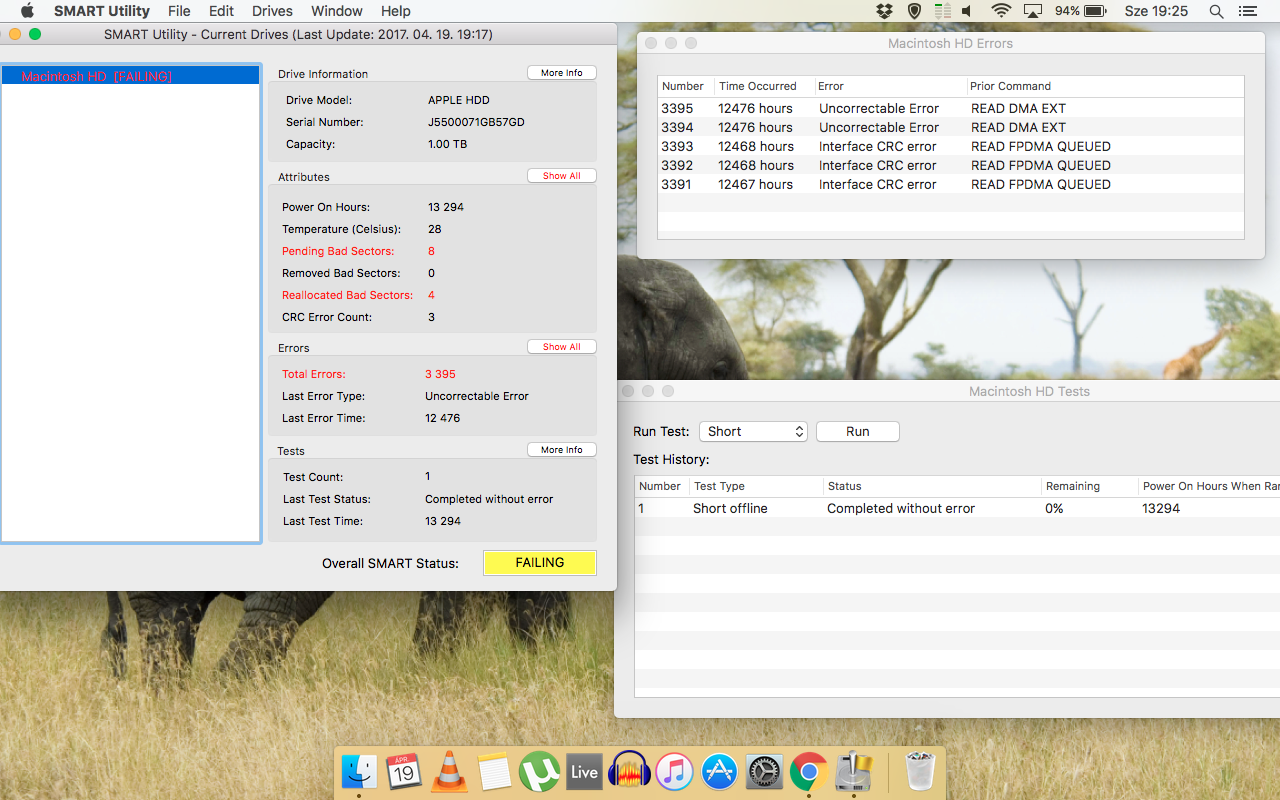Click the Dropbox menu bar icon

tap(884, 11)
